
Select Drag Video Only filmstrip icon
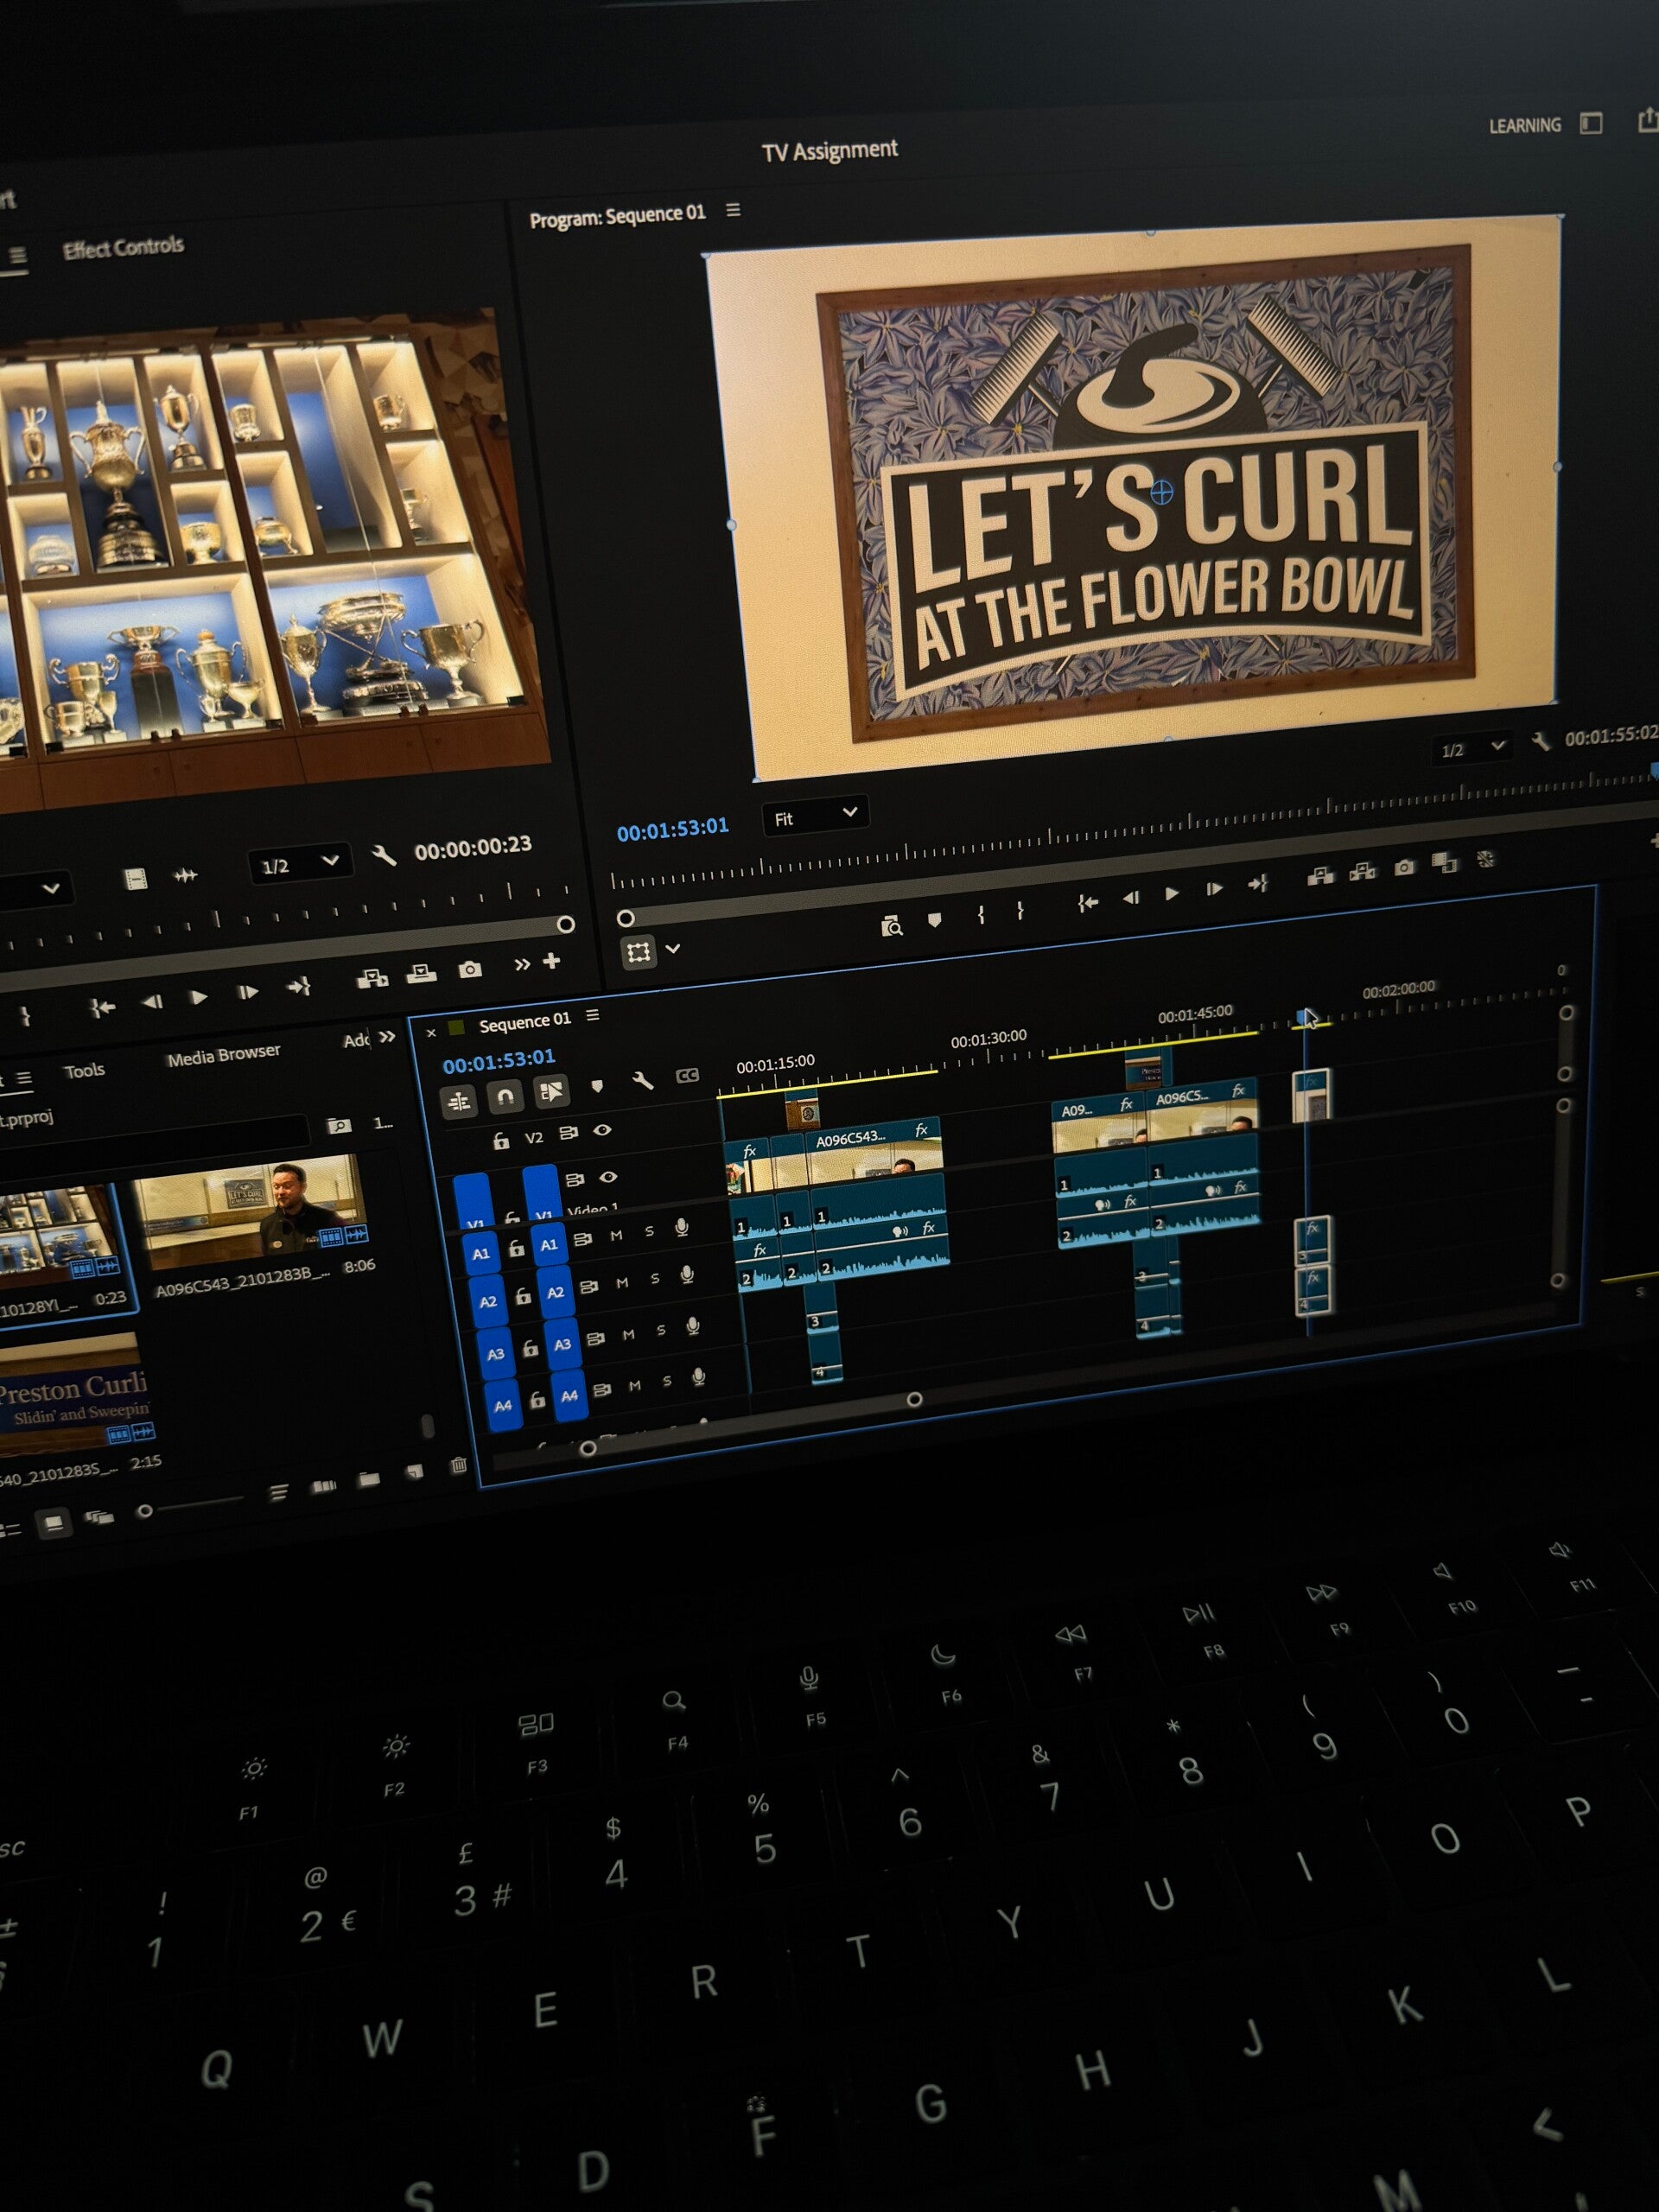(x=135, y=878)
